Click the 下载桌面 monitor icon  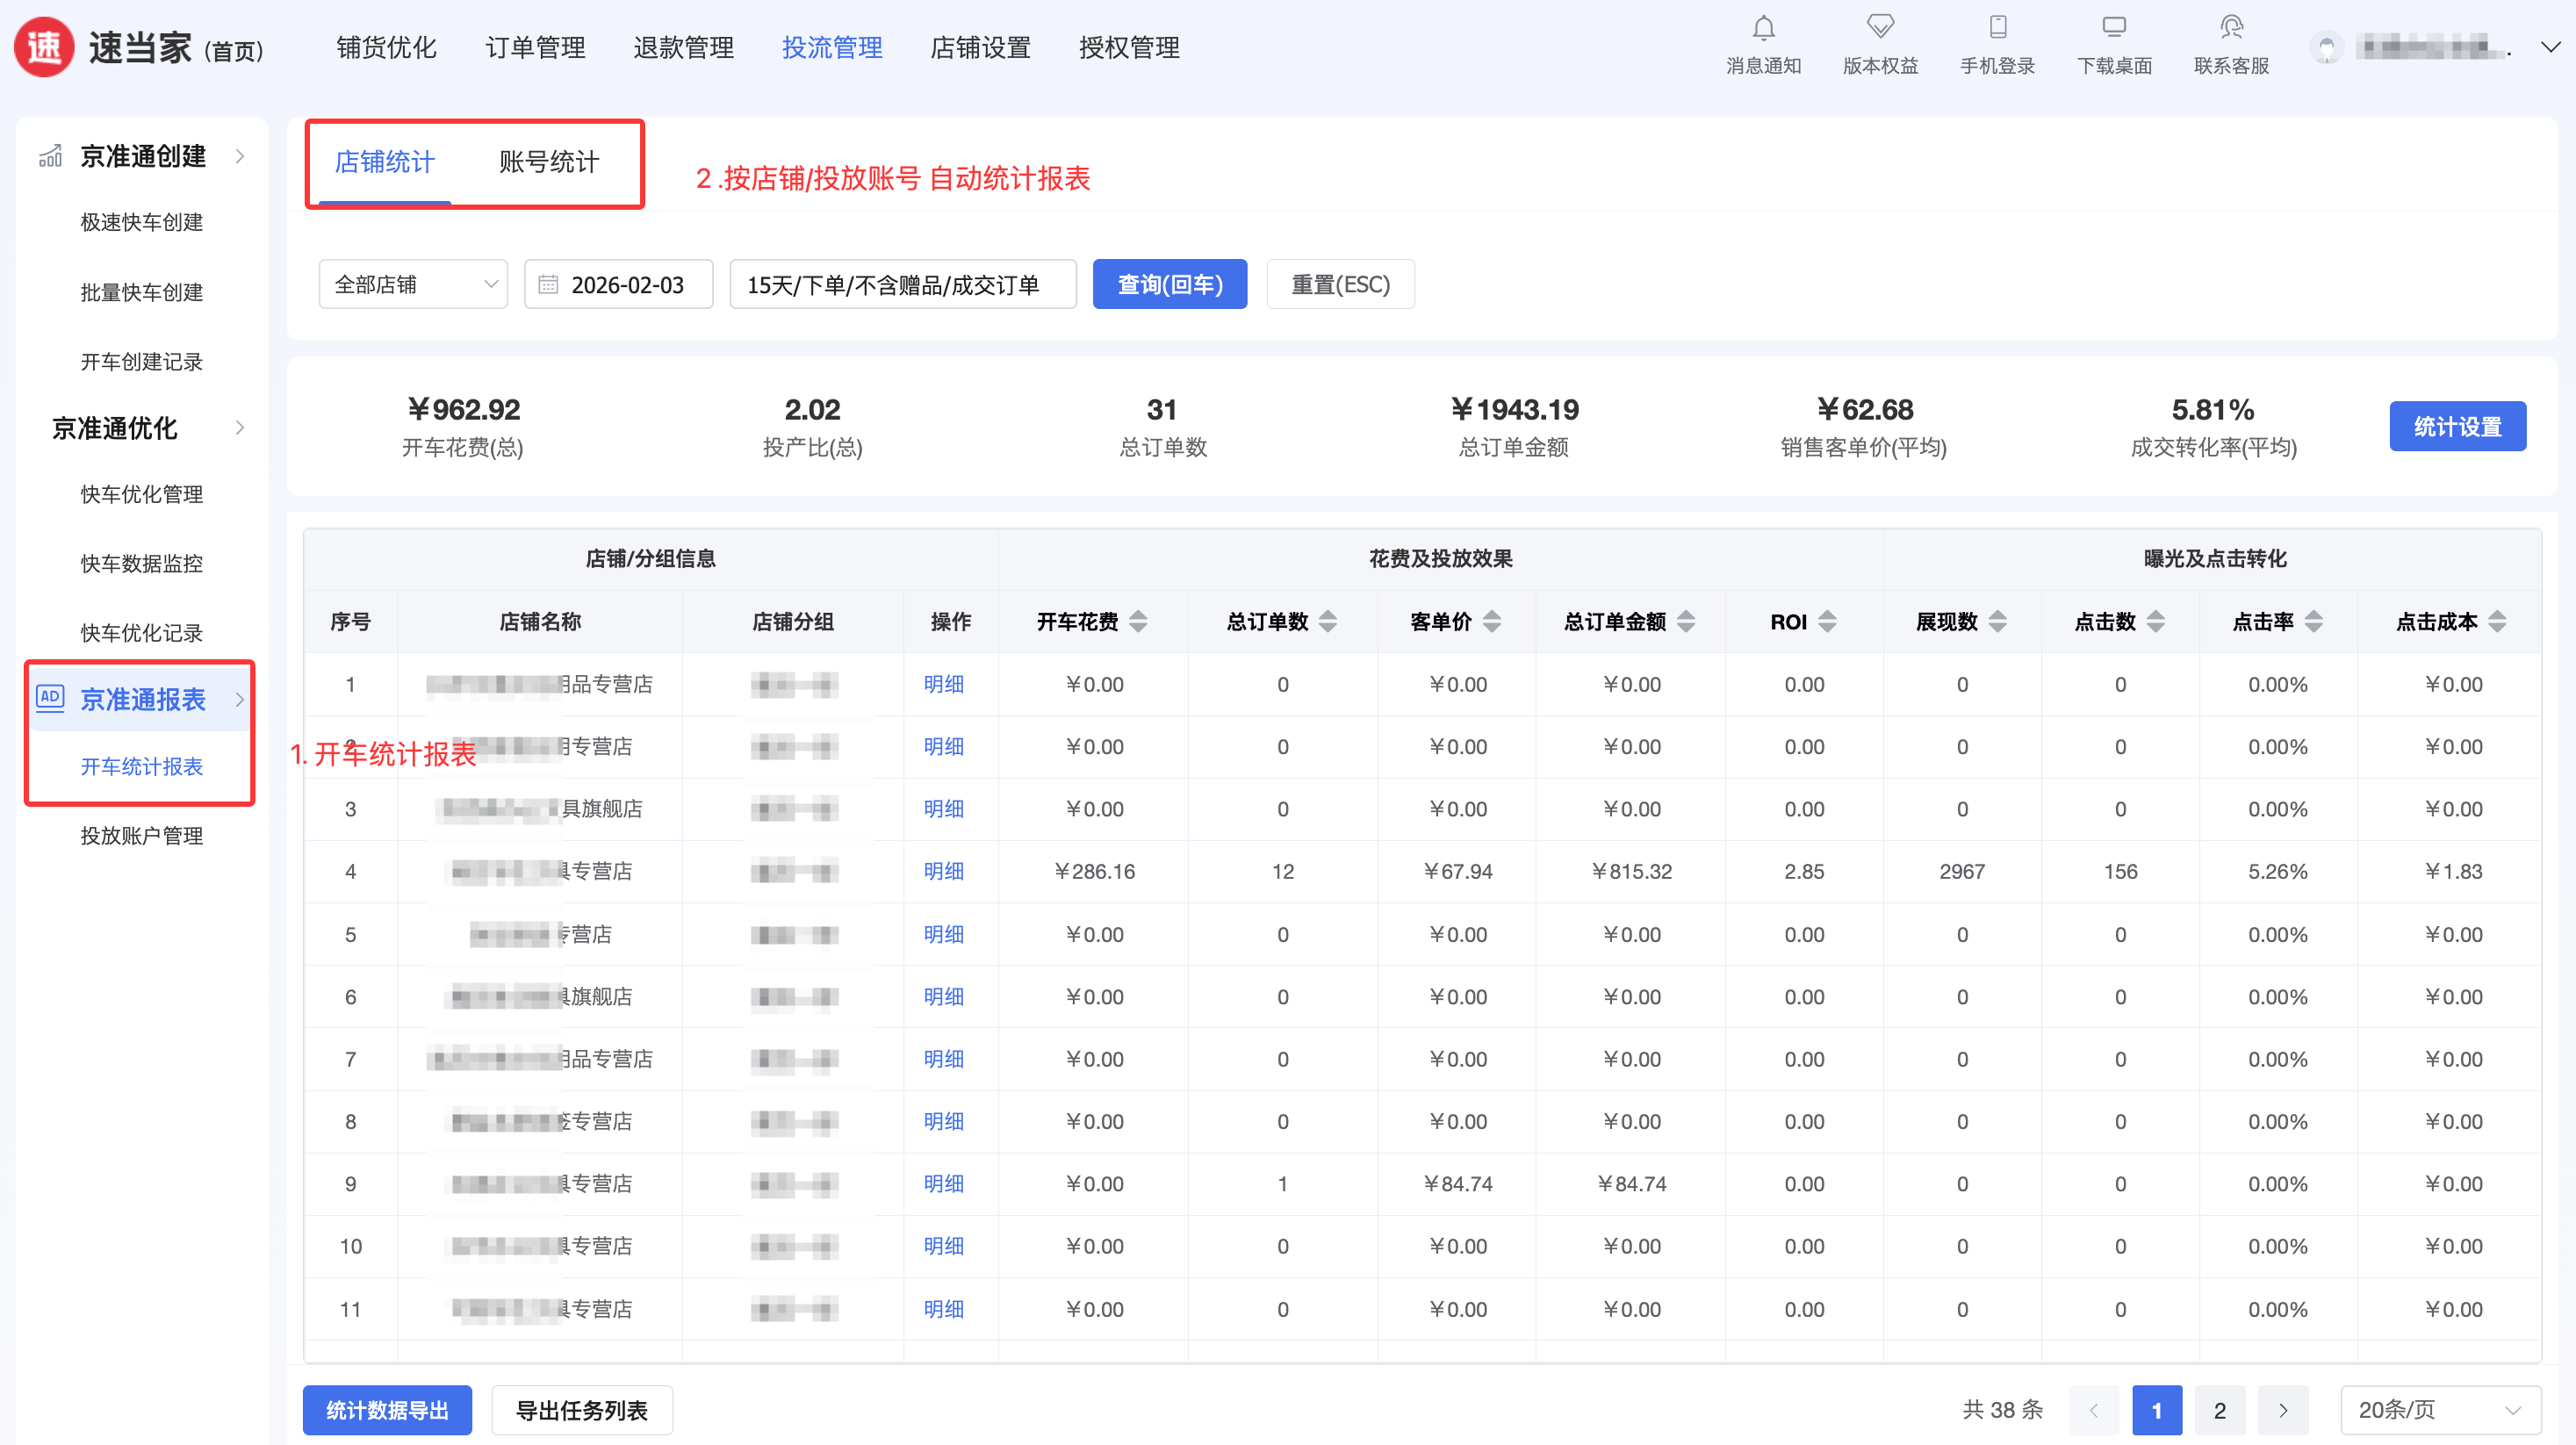[x=2114, y=28]
